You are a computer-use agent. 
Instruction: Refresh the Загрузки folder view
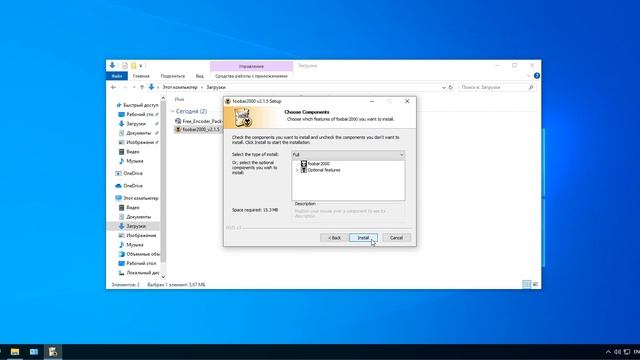coord(451,87)
